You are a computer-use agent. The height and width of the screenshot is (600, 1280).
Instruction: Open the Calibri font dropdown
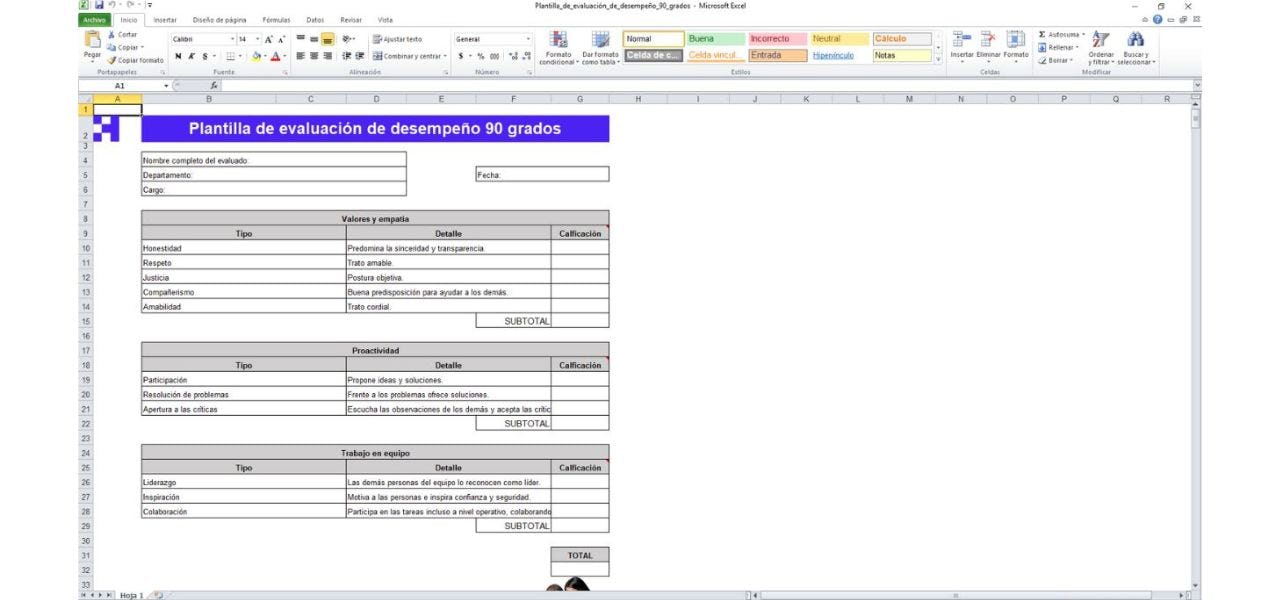(232, 39)
